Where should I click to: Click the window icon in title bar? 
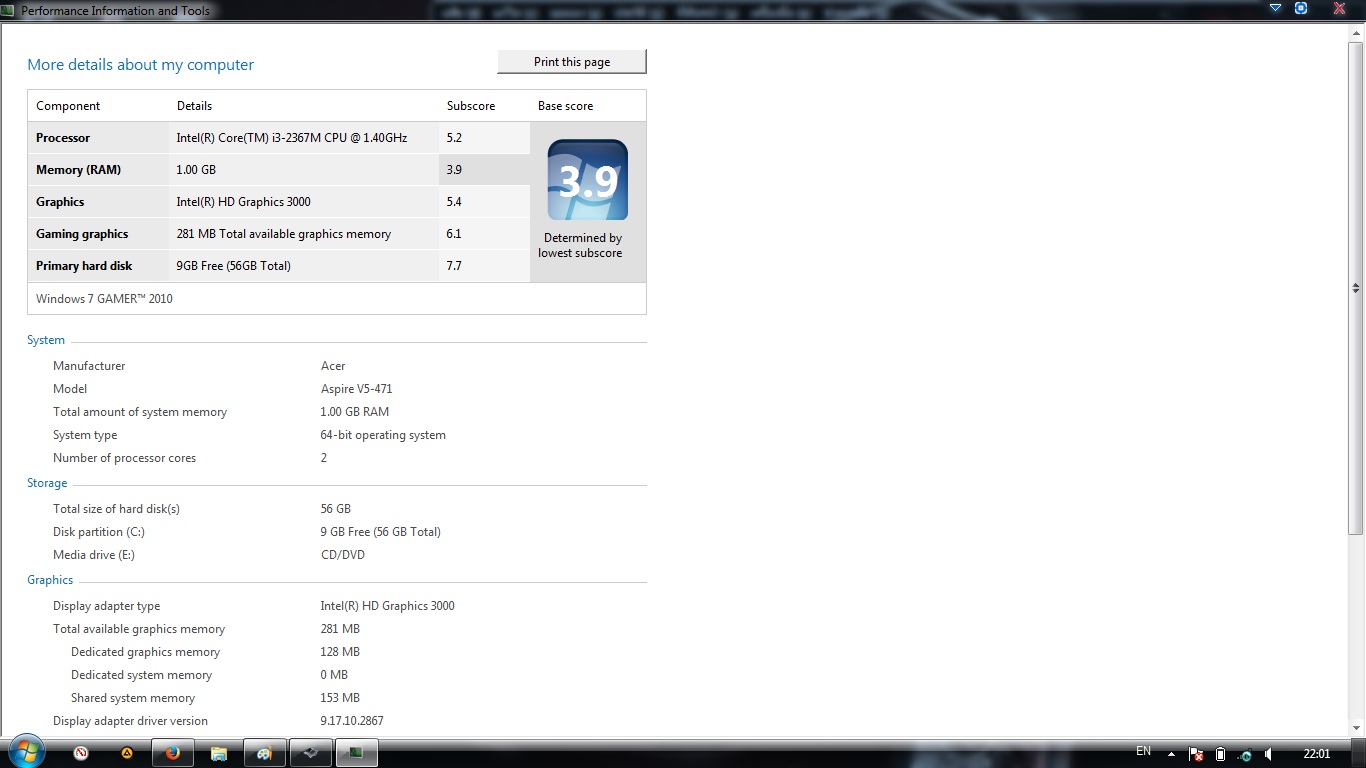pyautogui.click(x=10, y=11)
